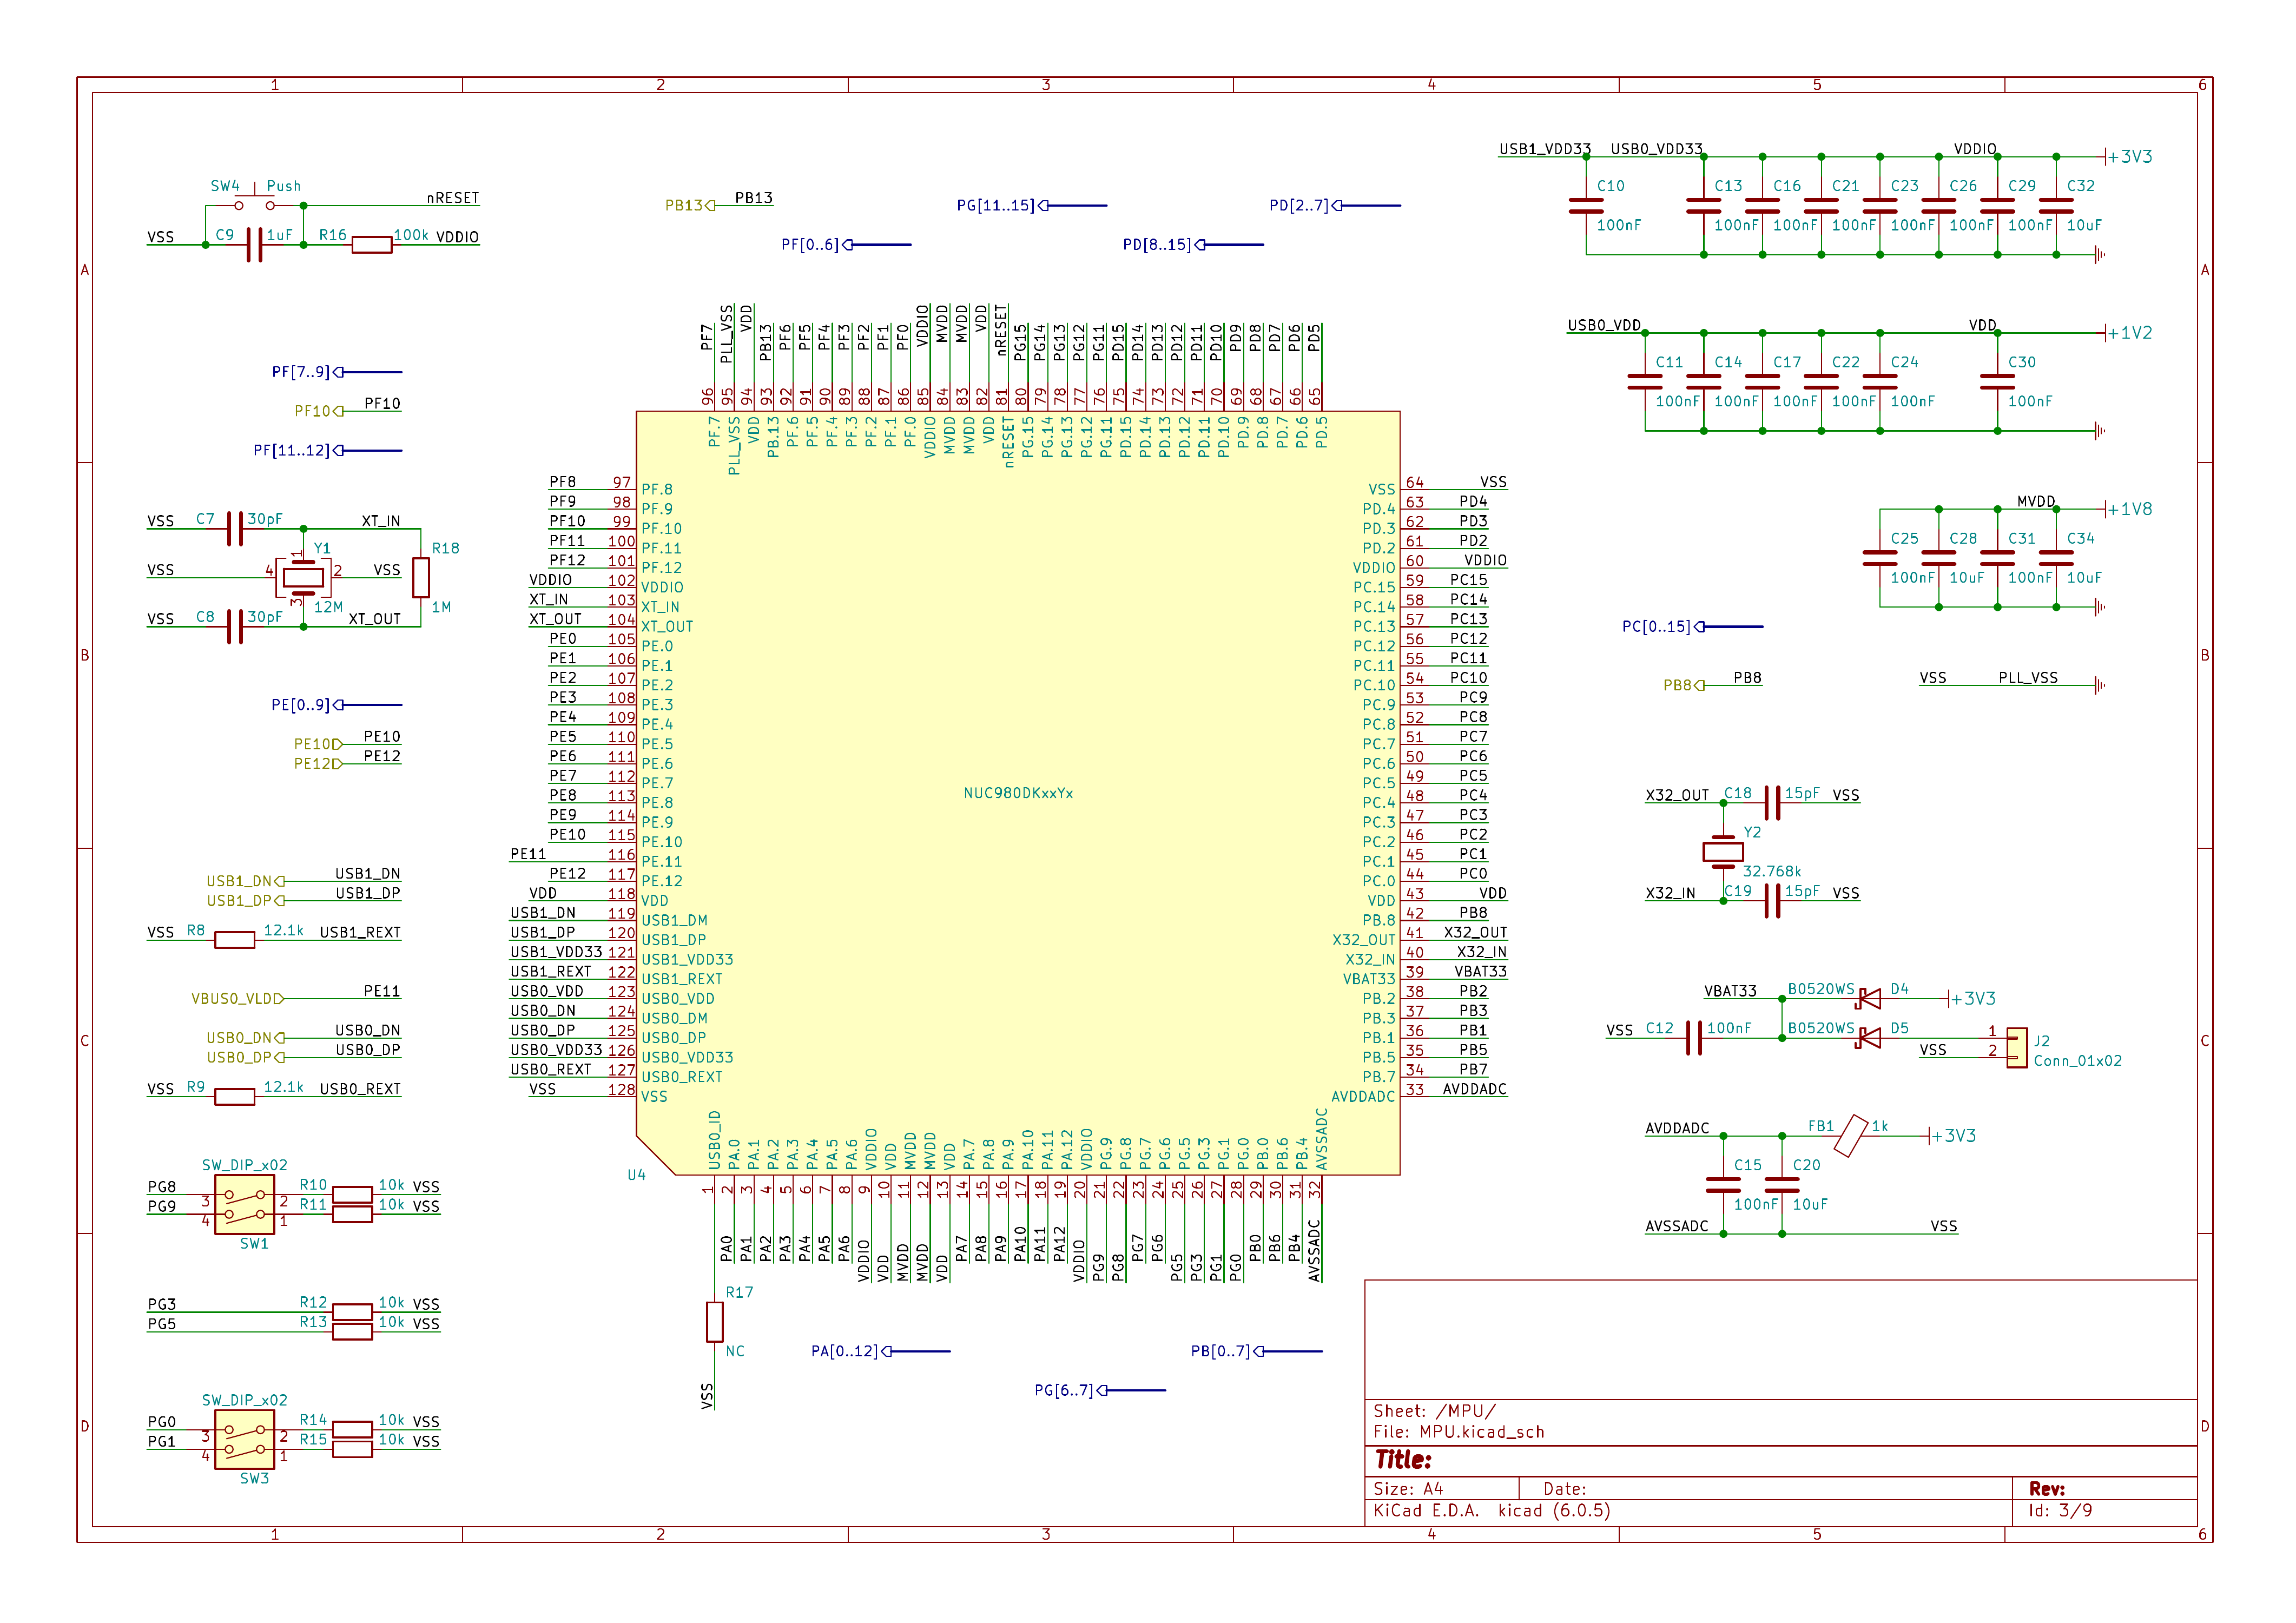Select the Y2 32.768k crystal symbol
Image resolution: width=2296 pixels, height=1623 pixels.
[x=1723, y=852]
